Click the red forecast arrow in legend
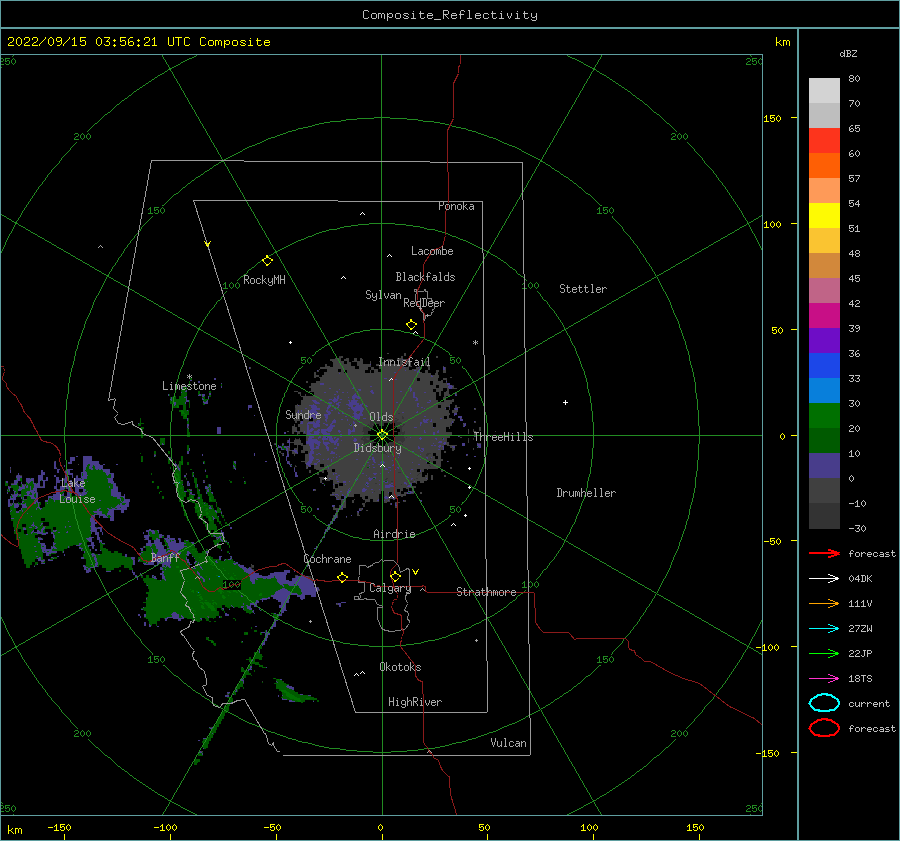 824,553
